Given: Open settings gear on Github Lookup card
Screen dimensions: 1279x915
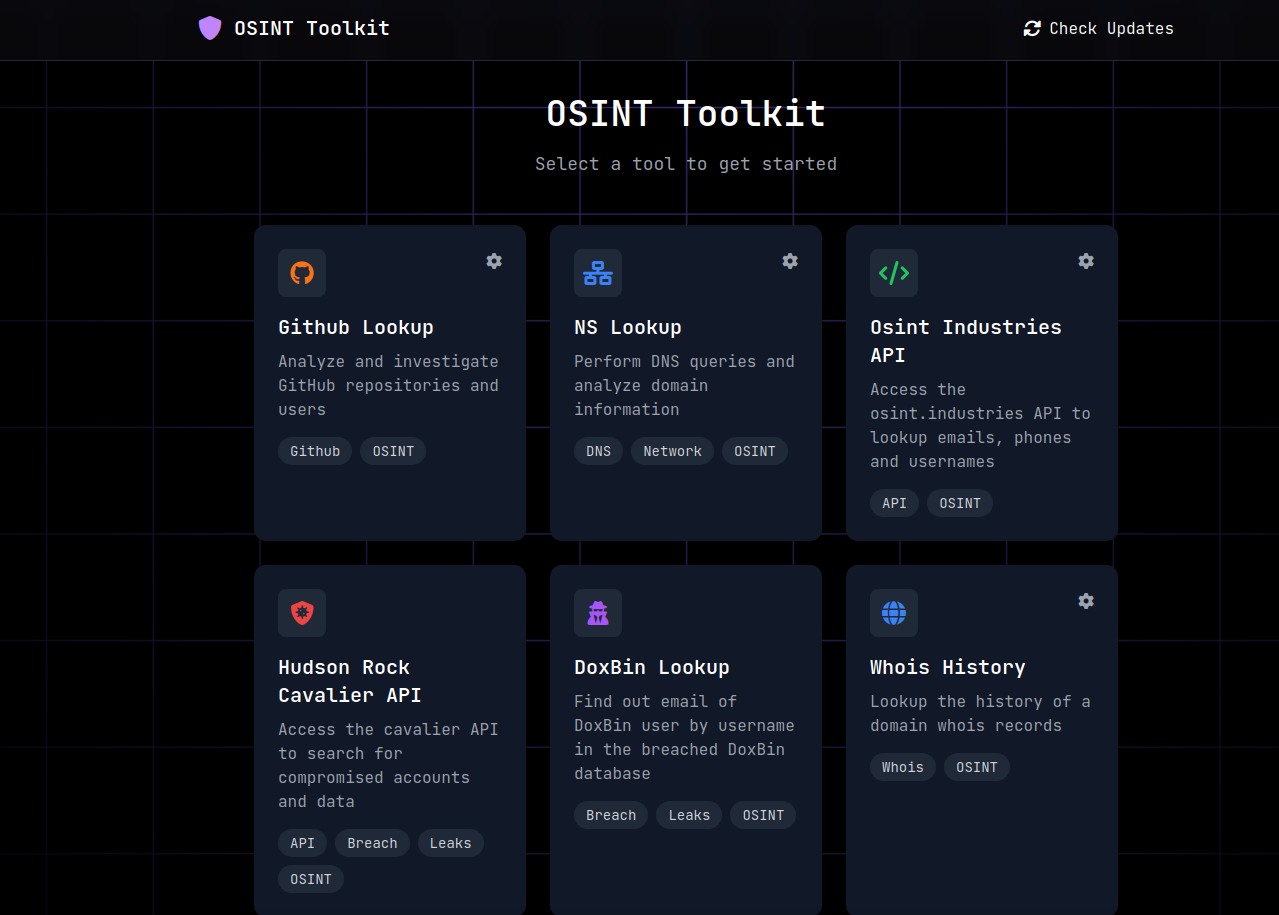Looking at the screenshot, I should [494, 261].
